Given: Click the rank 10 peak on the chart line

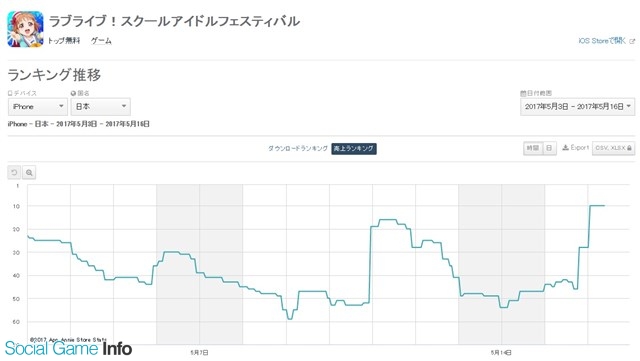Looking at the screenshot, I should click(598, 205).
